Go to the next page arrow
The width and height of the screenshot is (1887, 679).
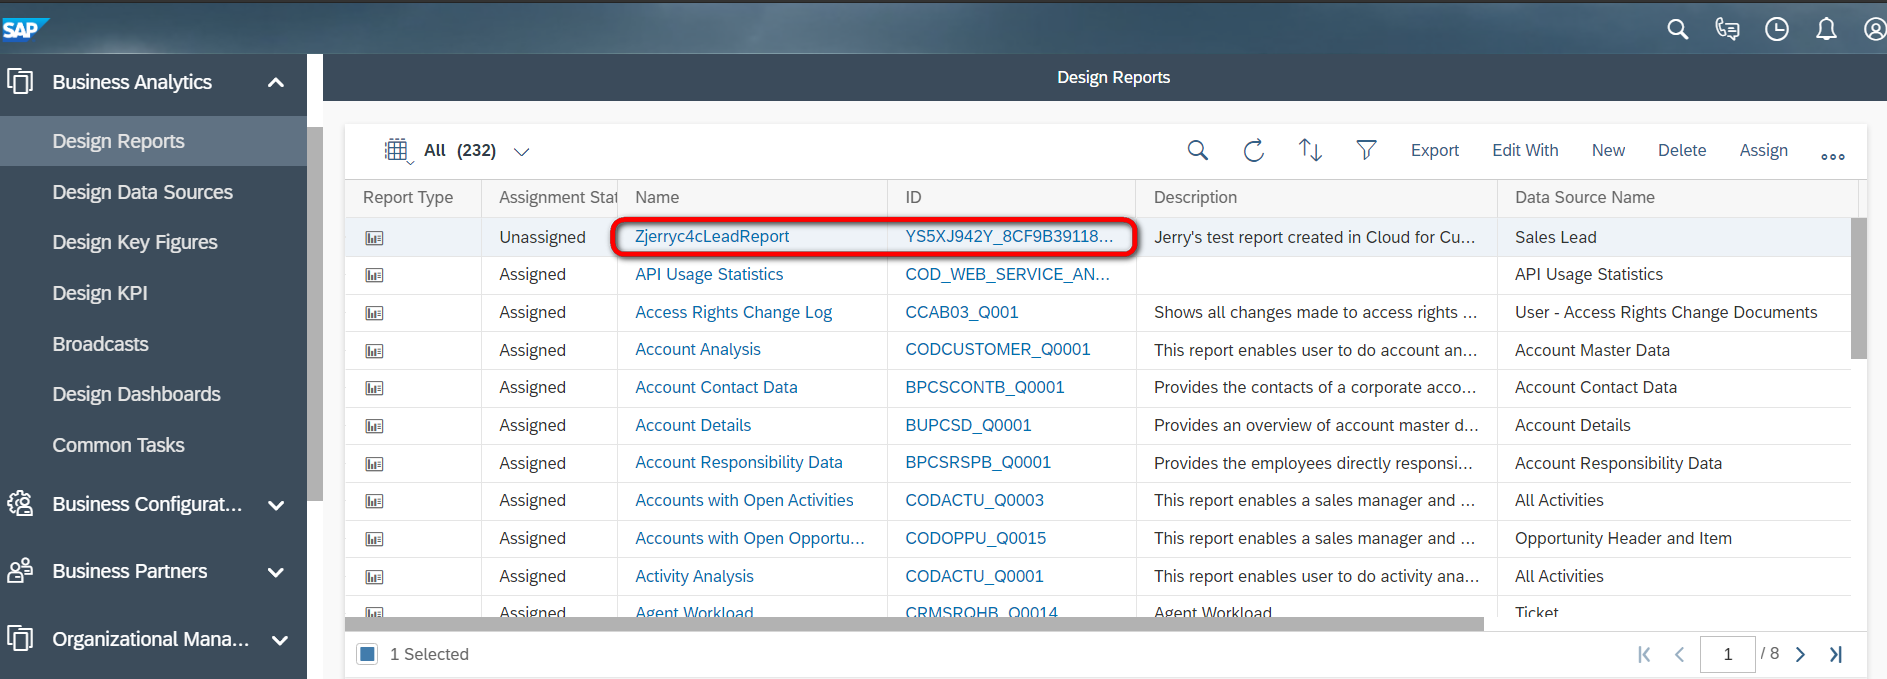point(1800,654)
